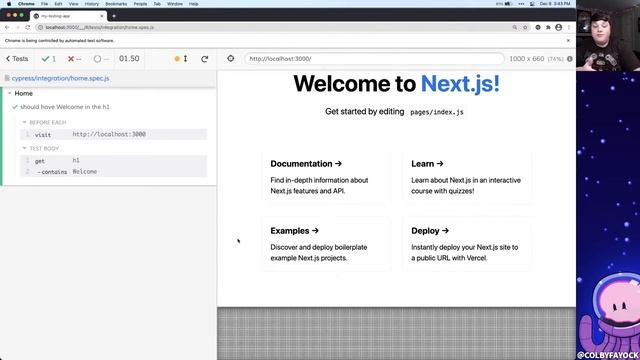Open the Chrome application menu

(27, 4)
